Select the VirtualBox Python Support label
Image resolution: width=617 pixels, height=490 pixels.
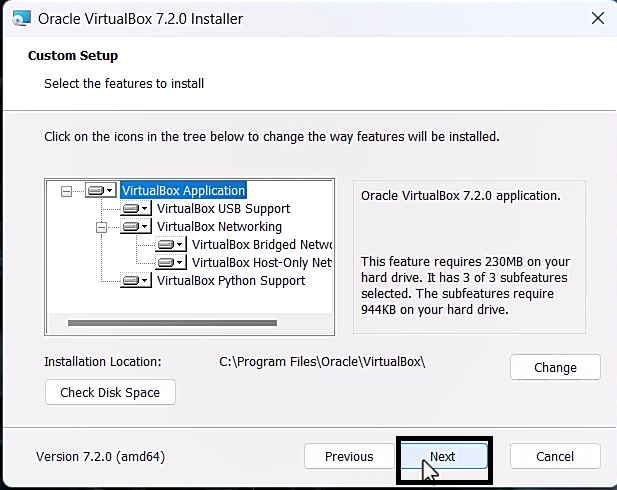pyautogui.click(x=231, y=281)
